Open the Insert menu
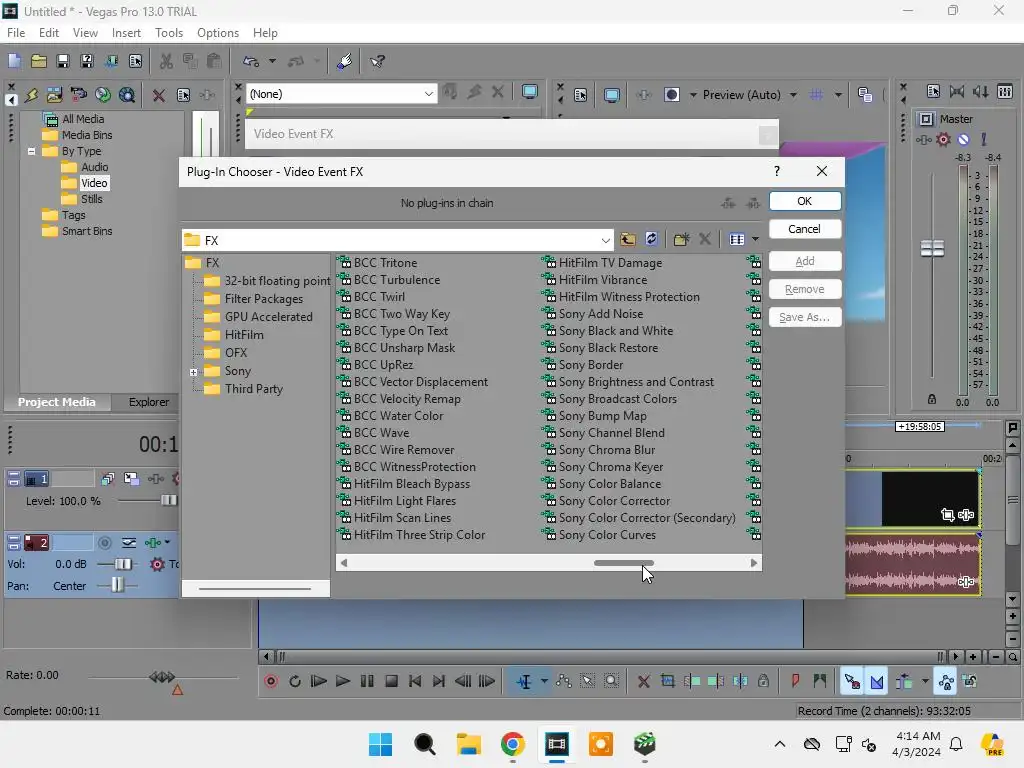The height and width of the screenshot is (768, 1024). click(126, 33)
